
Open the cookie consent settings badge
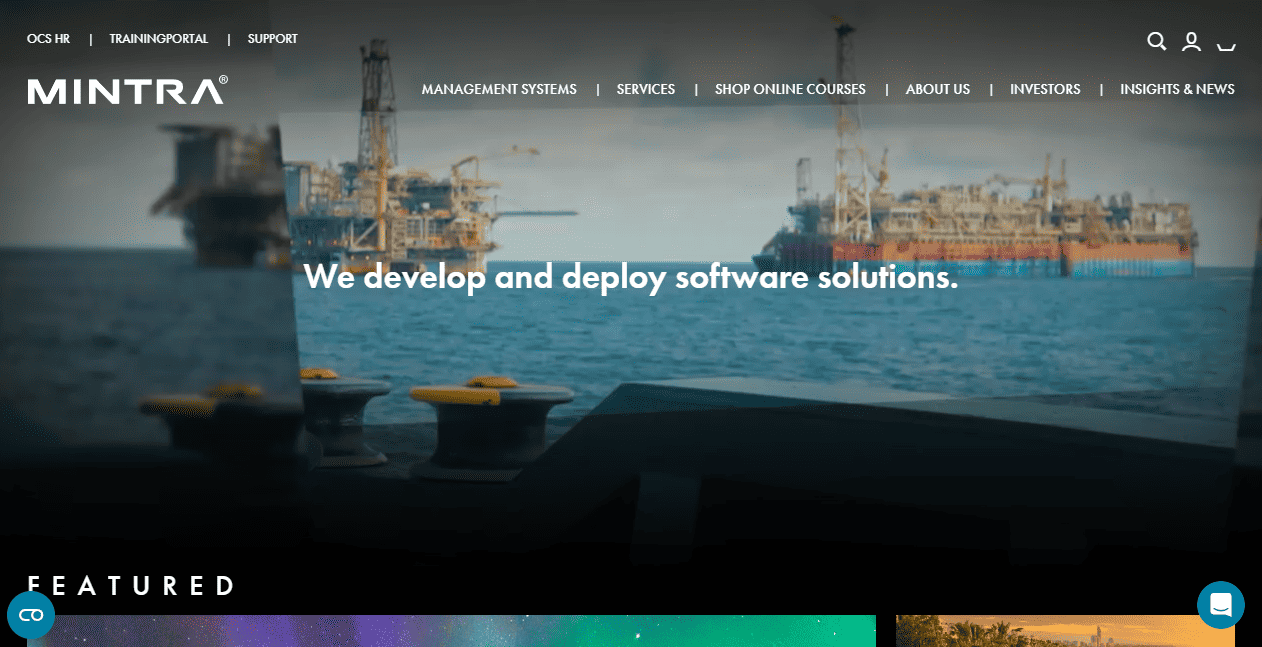click(31, 615)
